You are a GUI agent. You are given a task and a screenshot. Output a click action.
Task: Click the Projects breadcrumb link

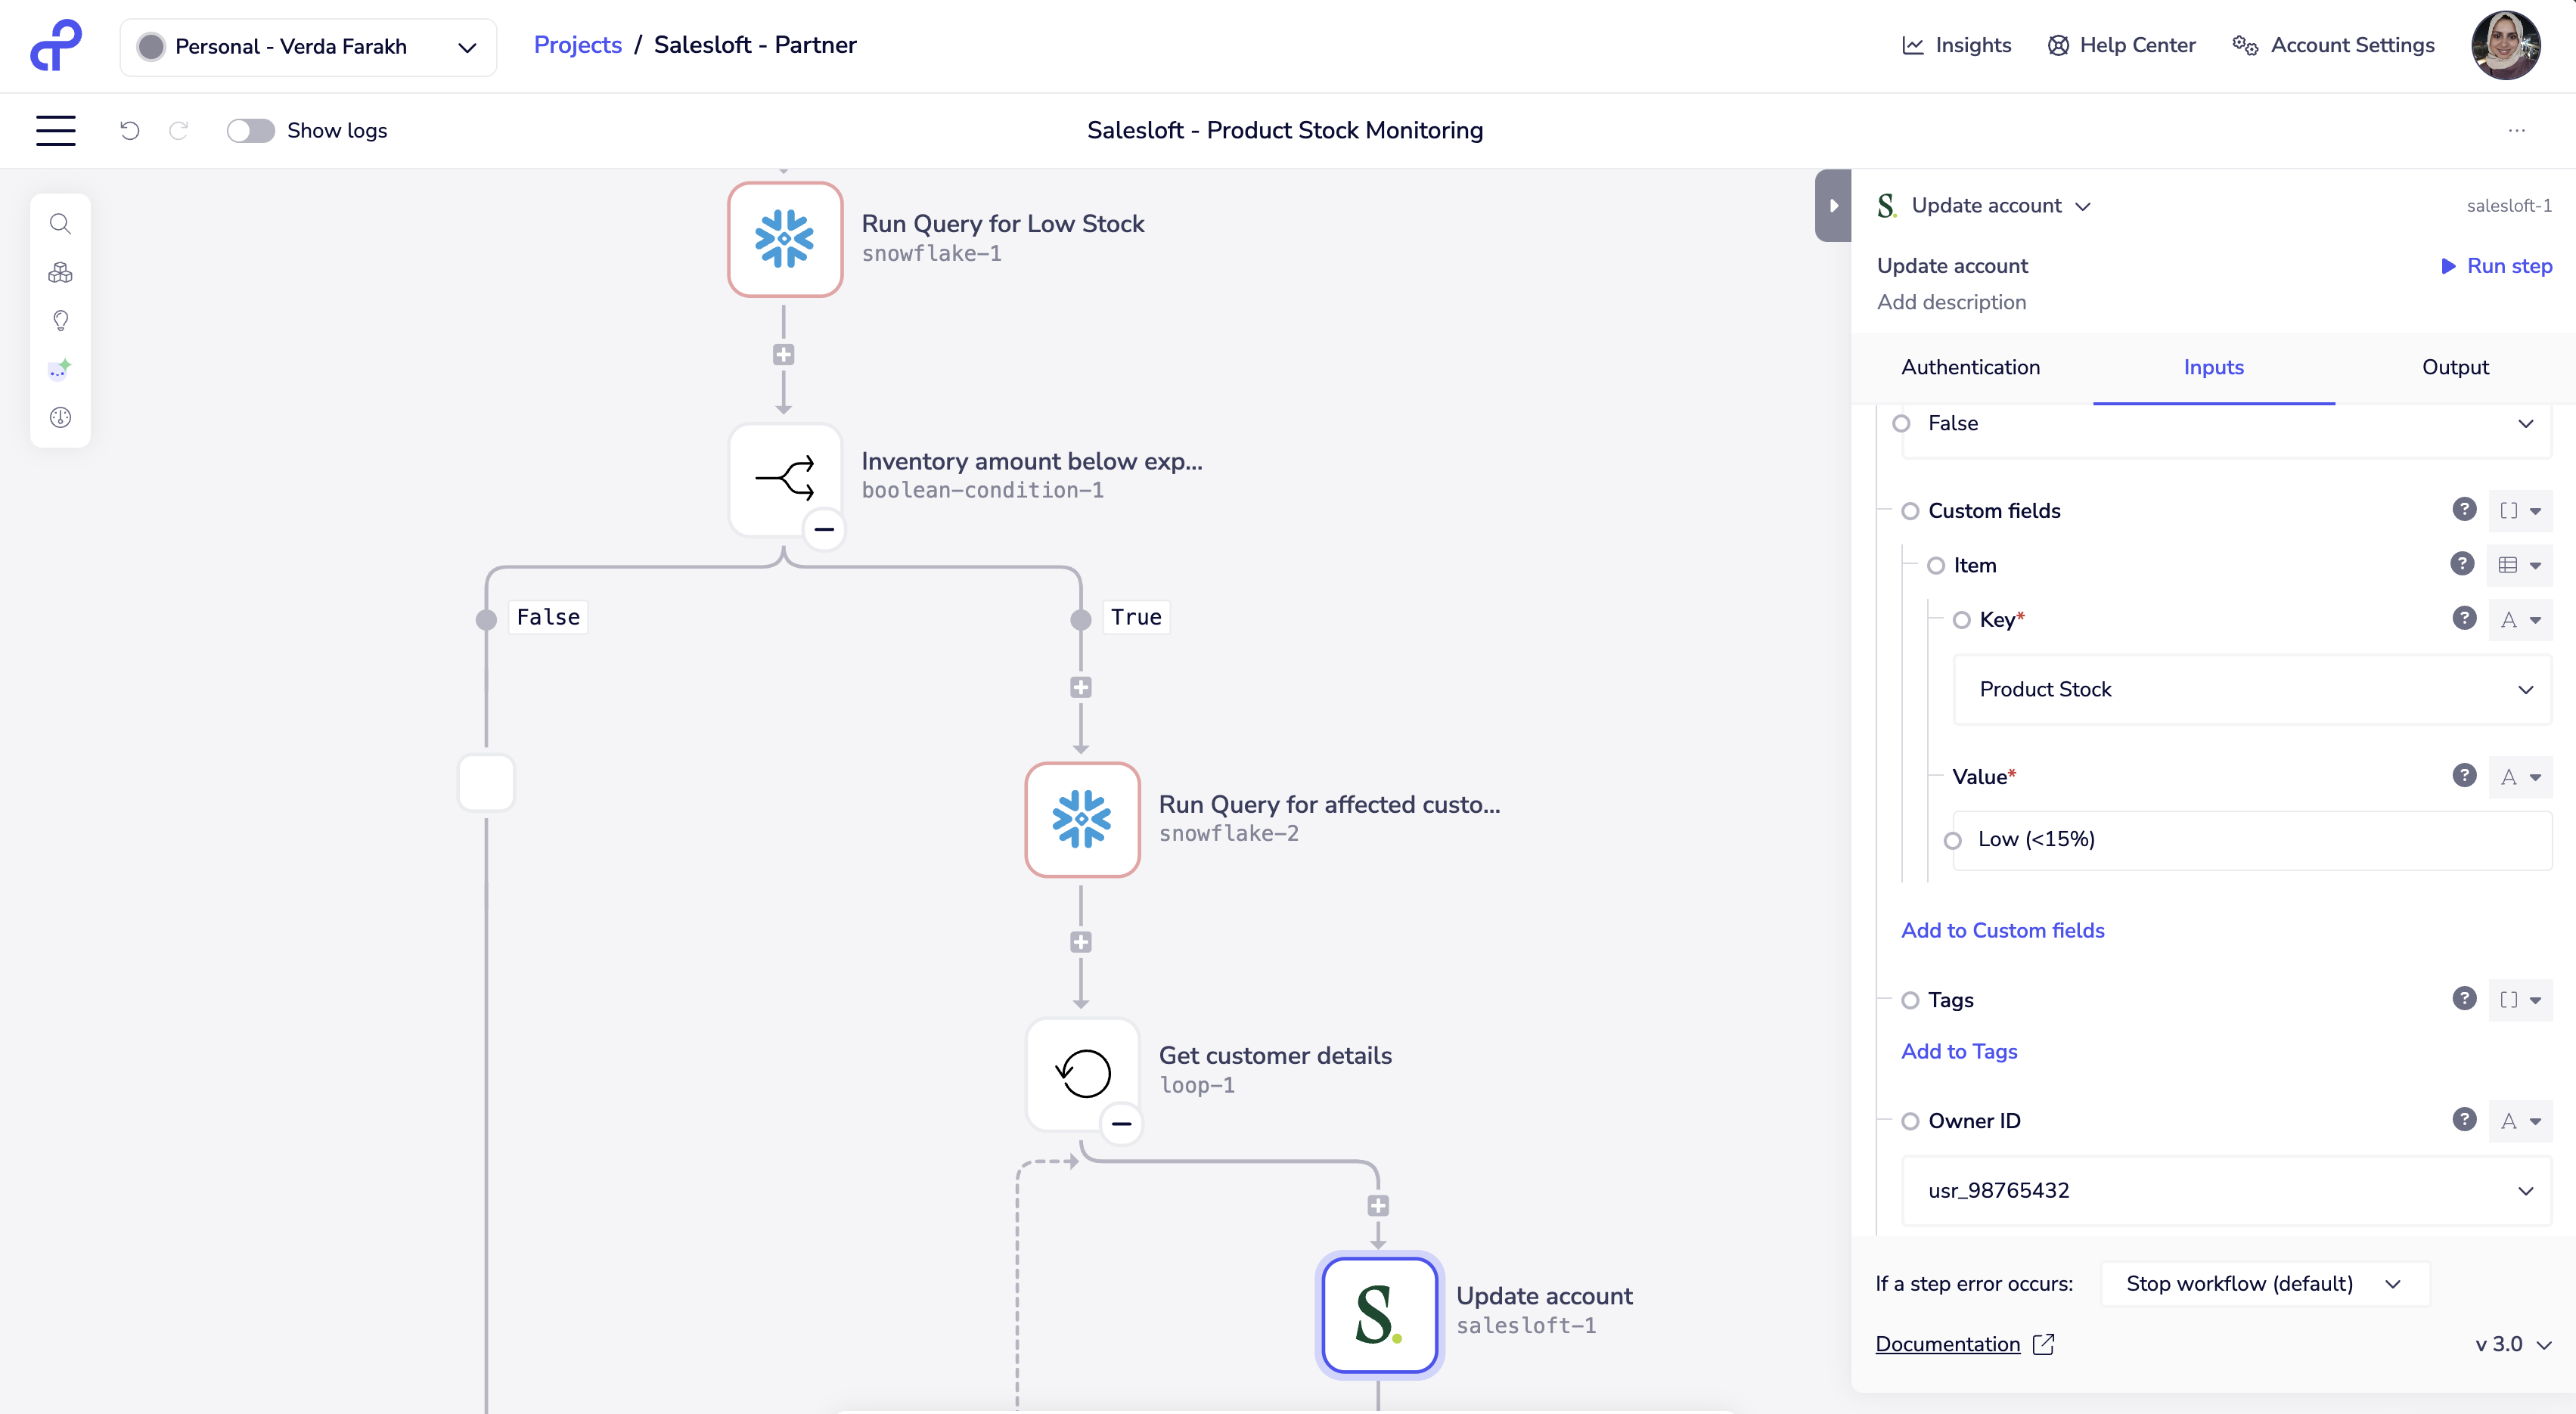578,45
